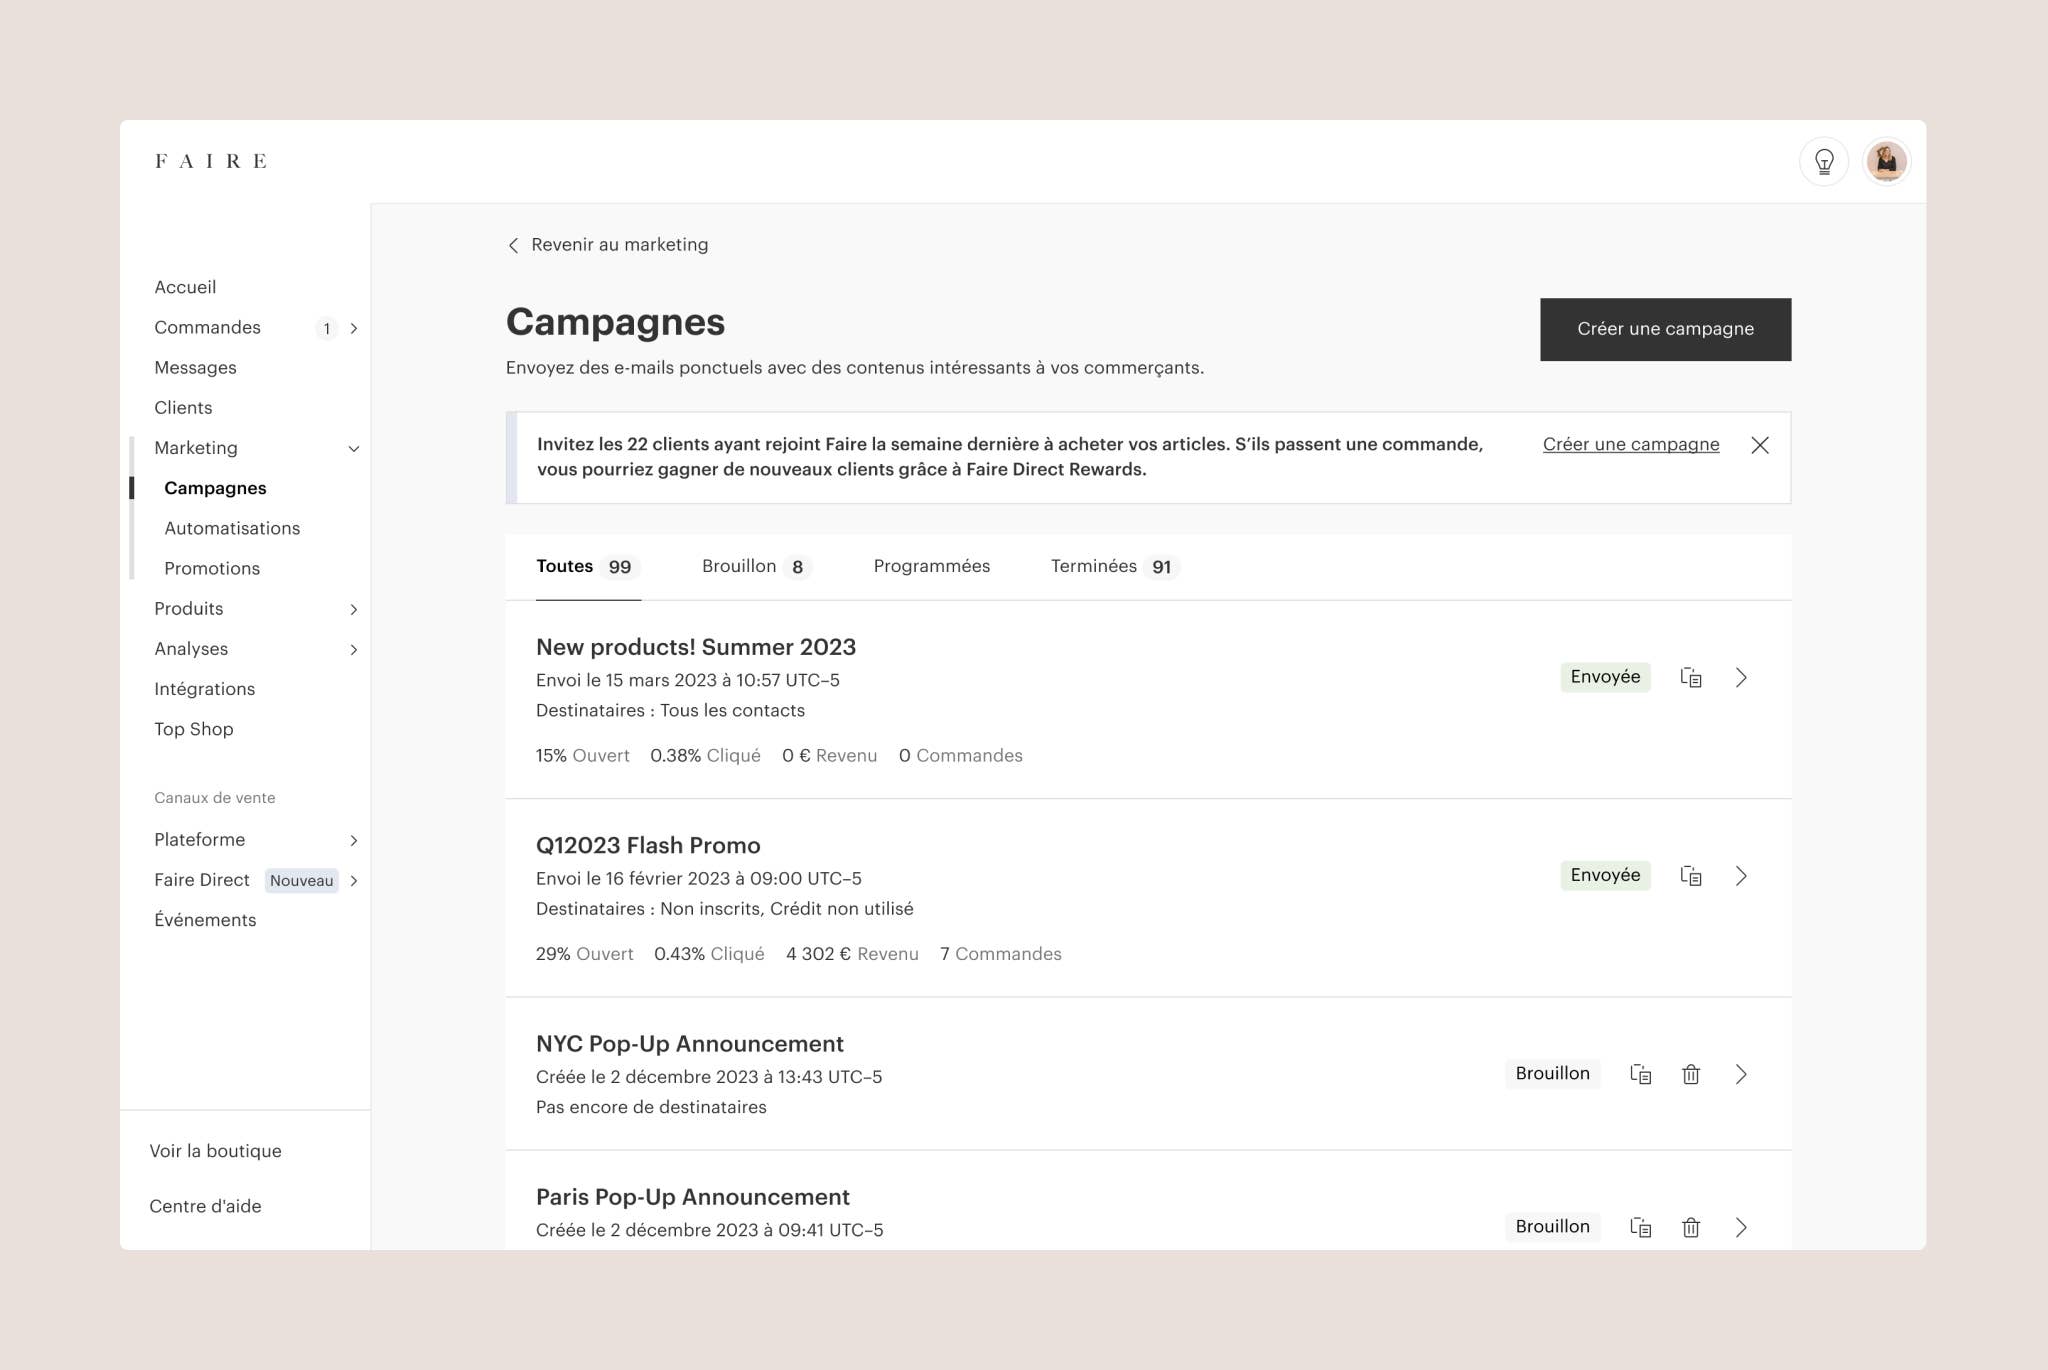The height and width of the screenshot is (1370, 2048).
Task: Delete the Paris Pop-Up Announcement draft
Action: [1691, 1227]
